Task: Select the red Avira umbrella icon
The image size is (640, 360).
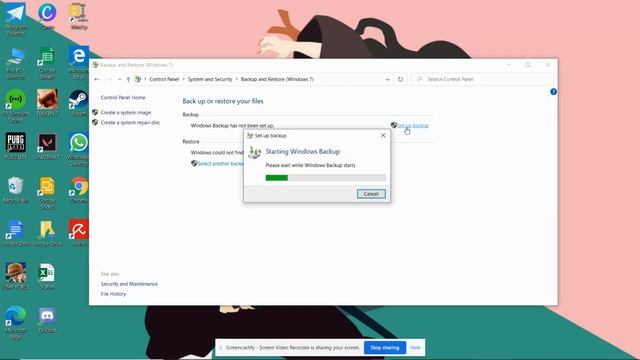Action: point(78,233)
